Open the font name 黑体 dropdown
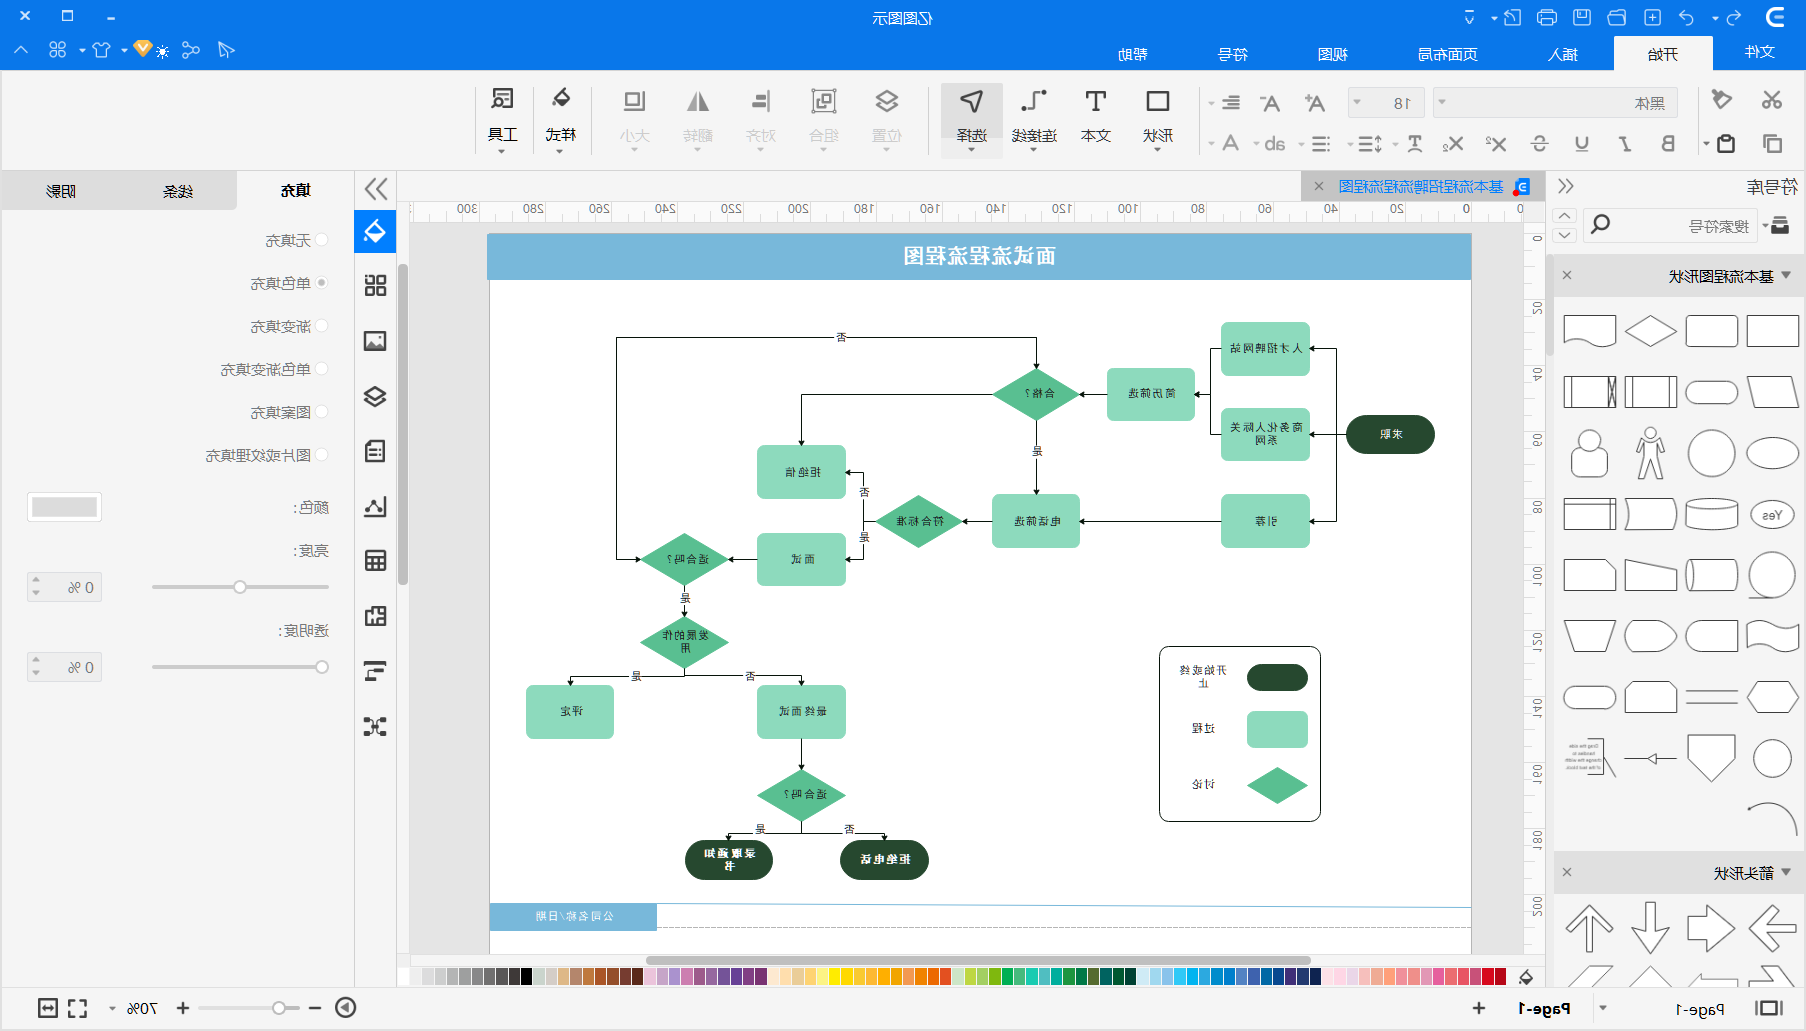Screen dimensions: 1806x1031 [1442, 102]
